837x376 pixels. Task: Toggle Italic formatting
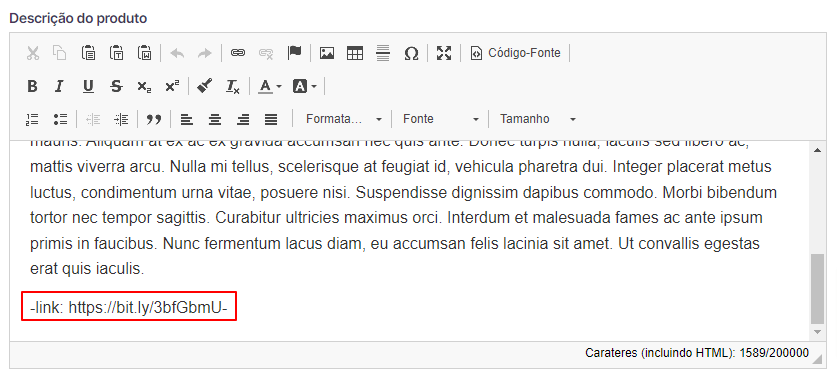point(60,86)
